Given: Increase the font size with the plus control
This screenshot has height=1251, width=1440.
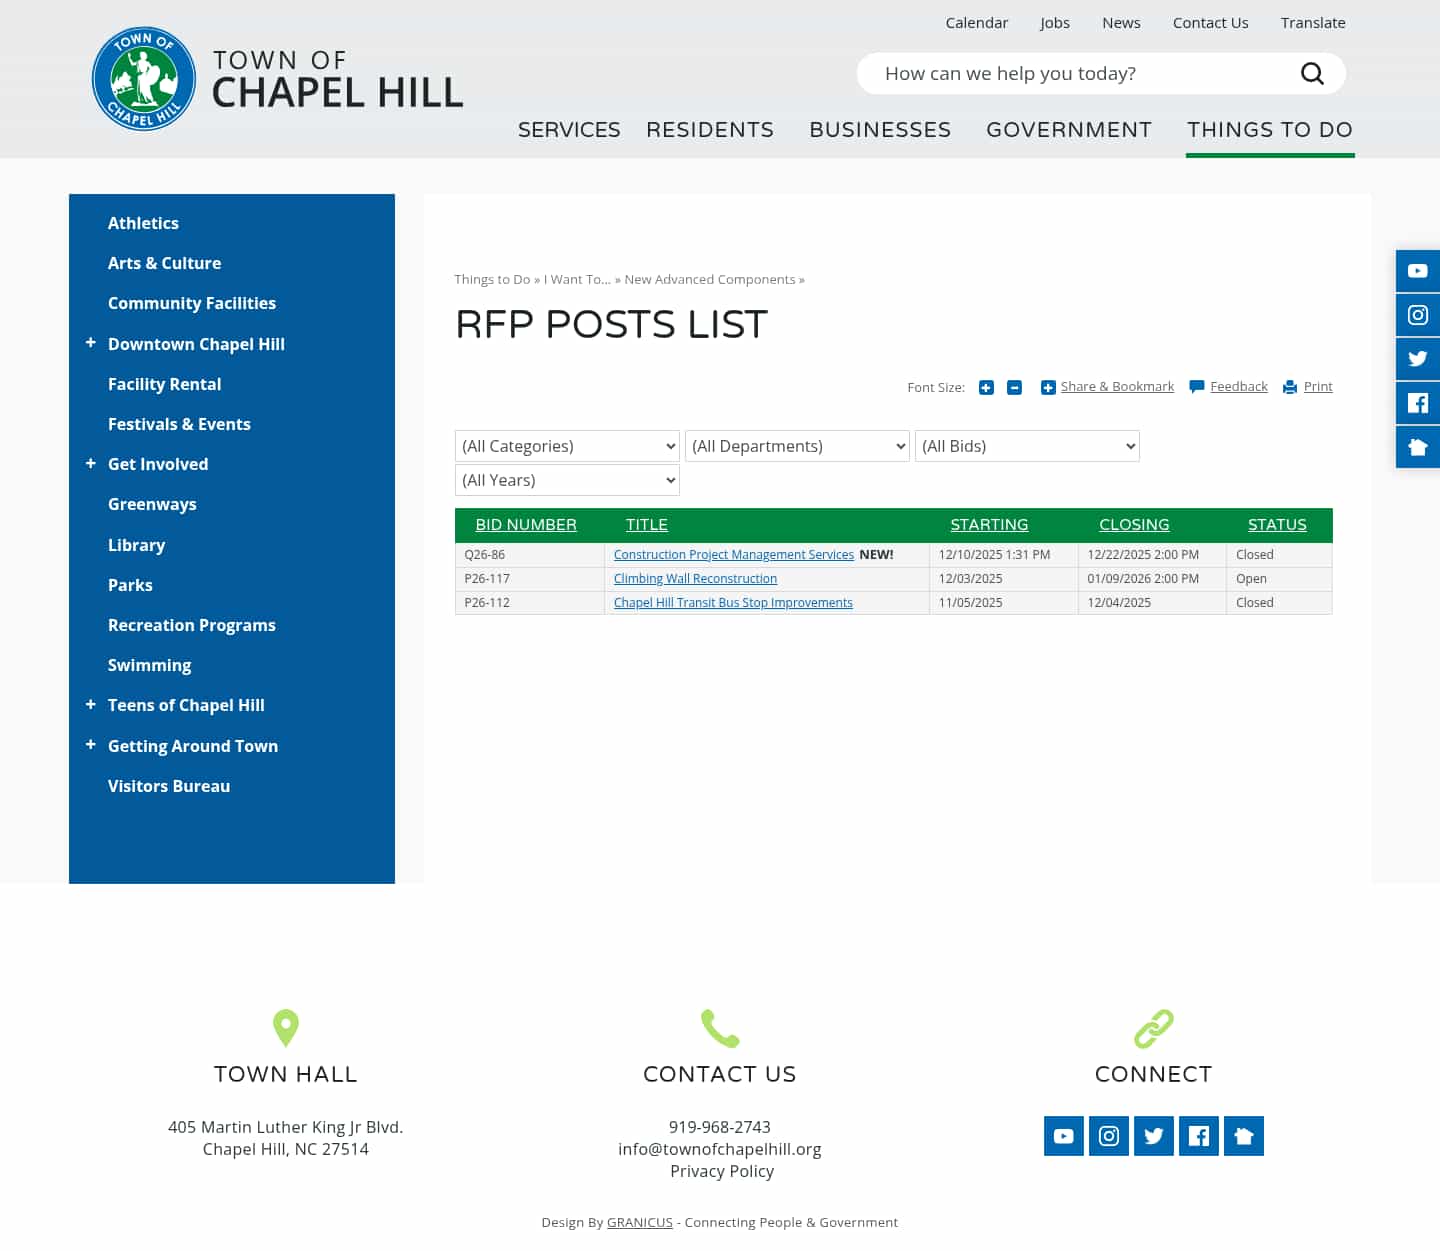Looking at the screenshot, I should click(x=986, y=387).
